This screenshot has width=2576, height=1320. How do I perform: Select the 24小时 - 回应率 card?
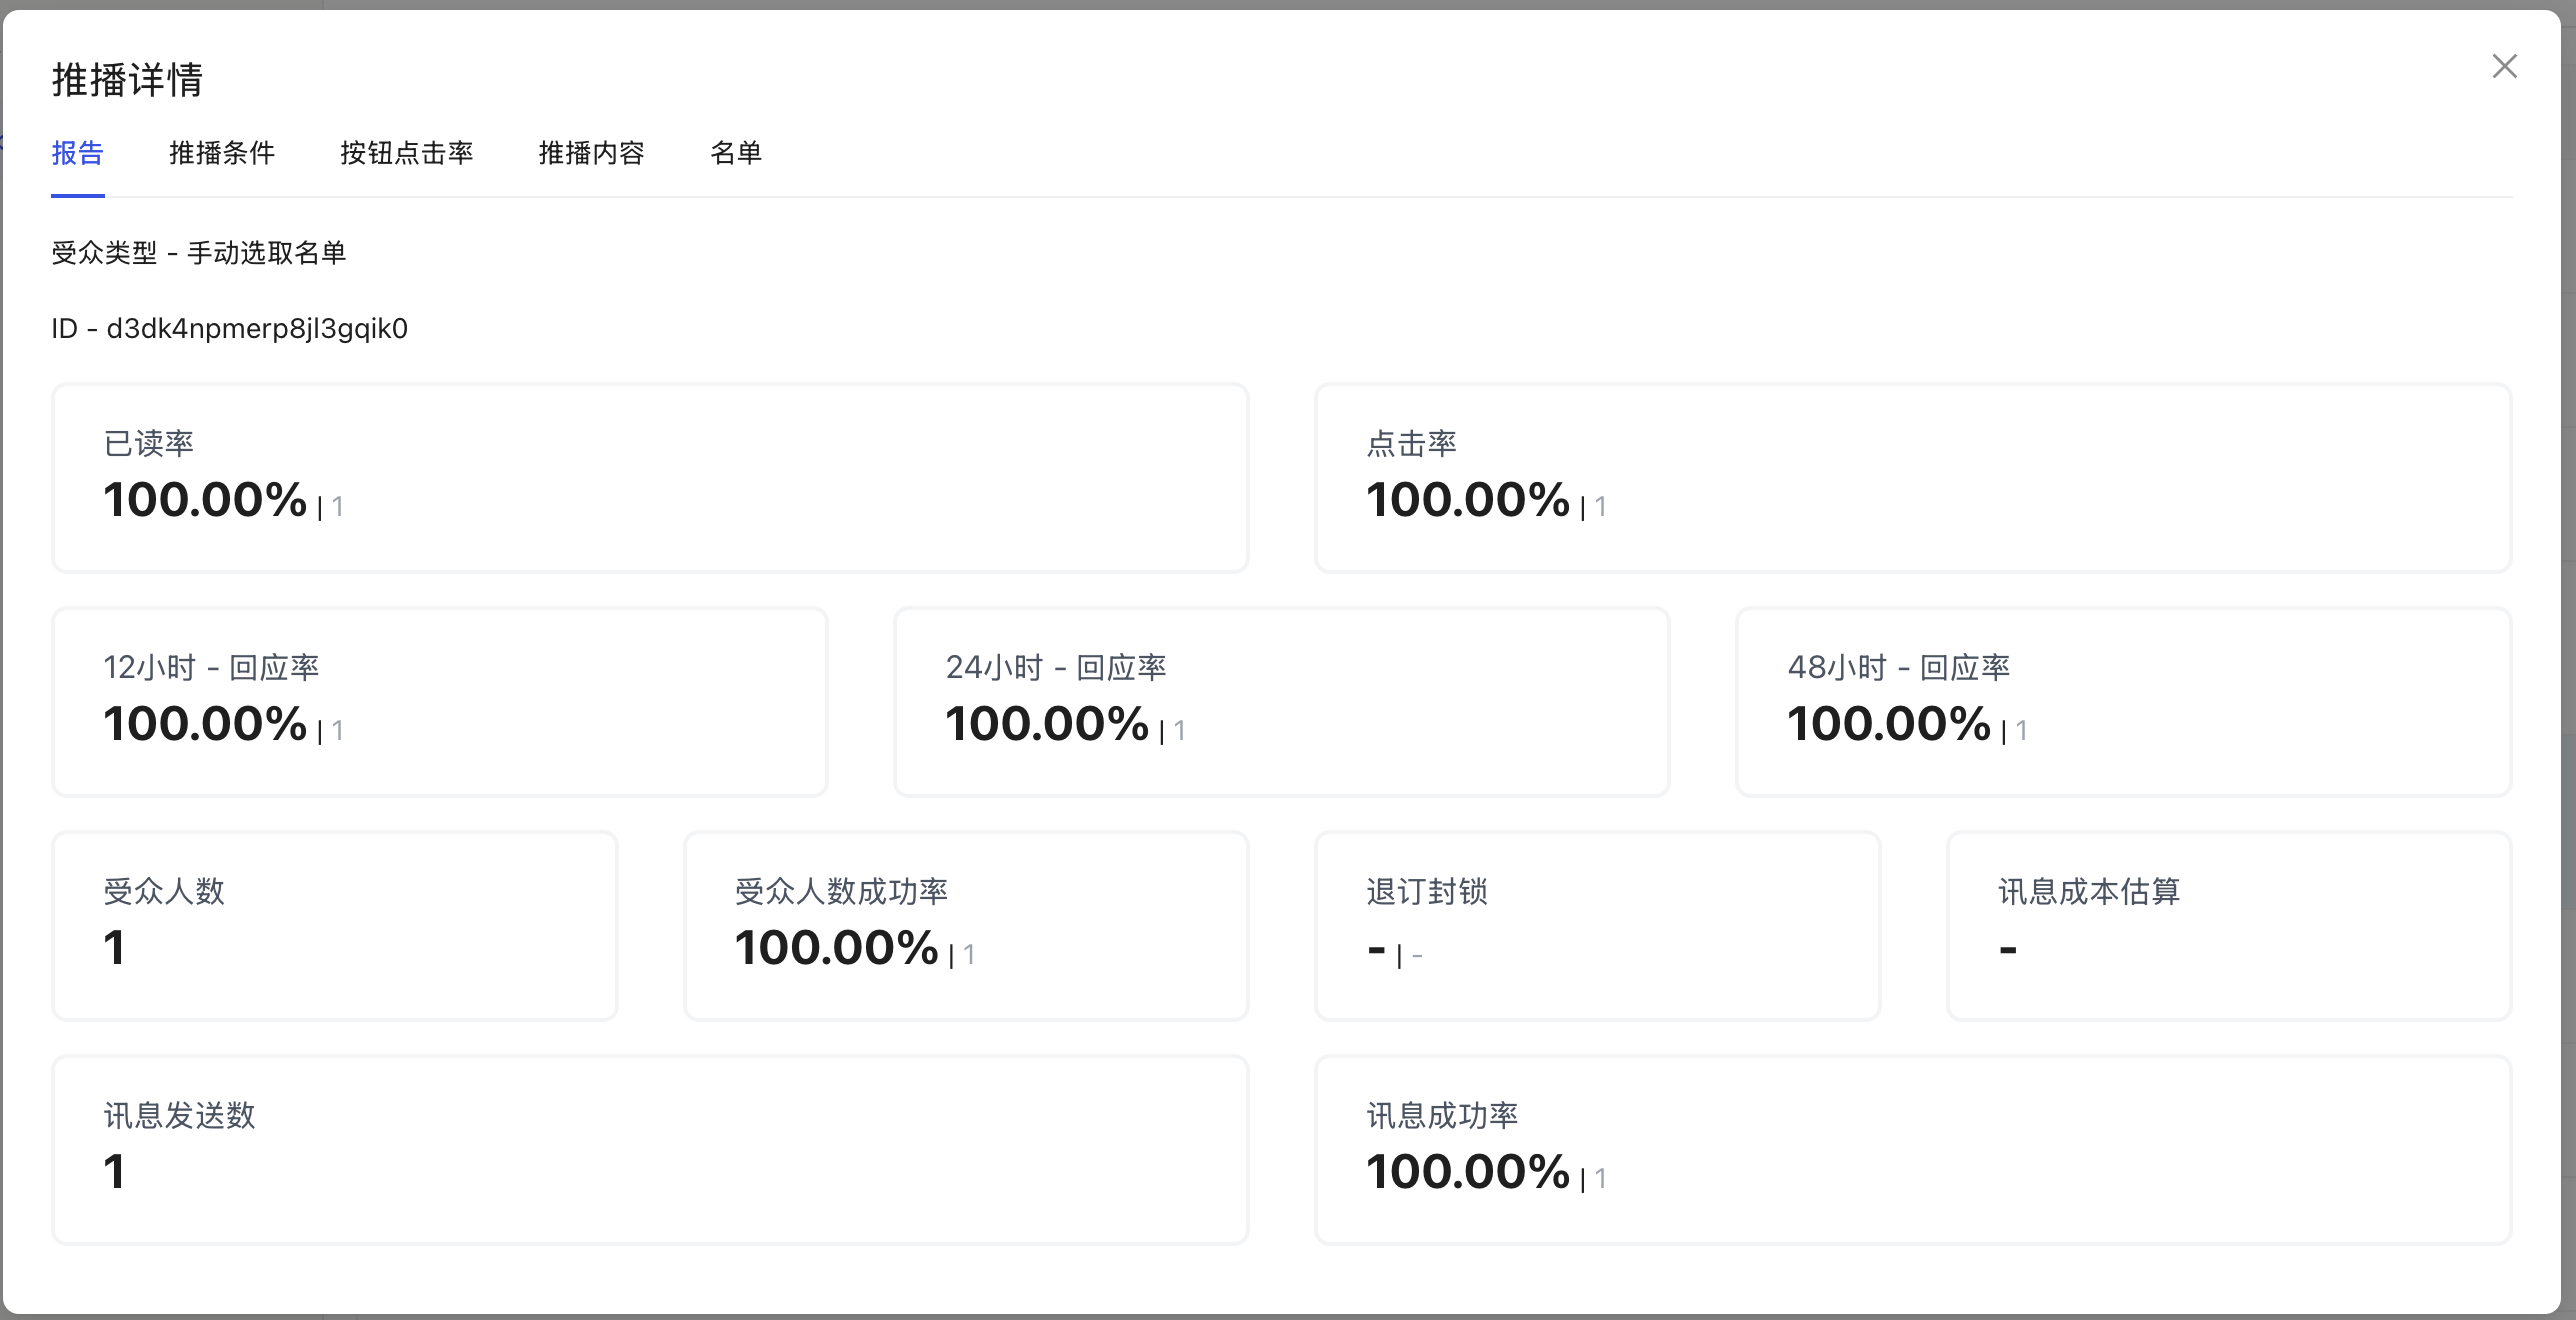[1282, 702]
